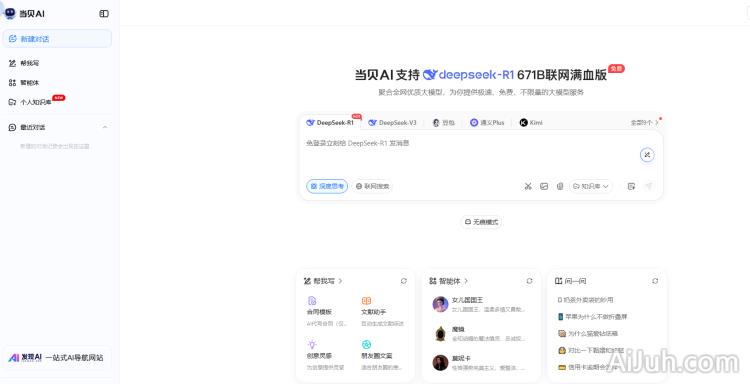This screenshot has height=384, width=750.
Task: Click the scissors screenshot icon
Action: pyautogui.click(x=528, y=186)
